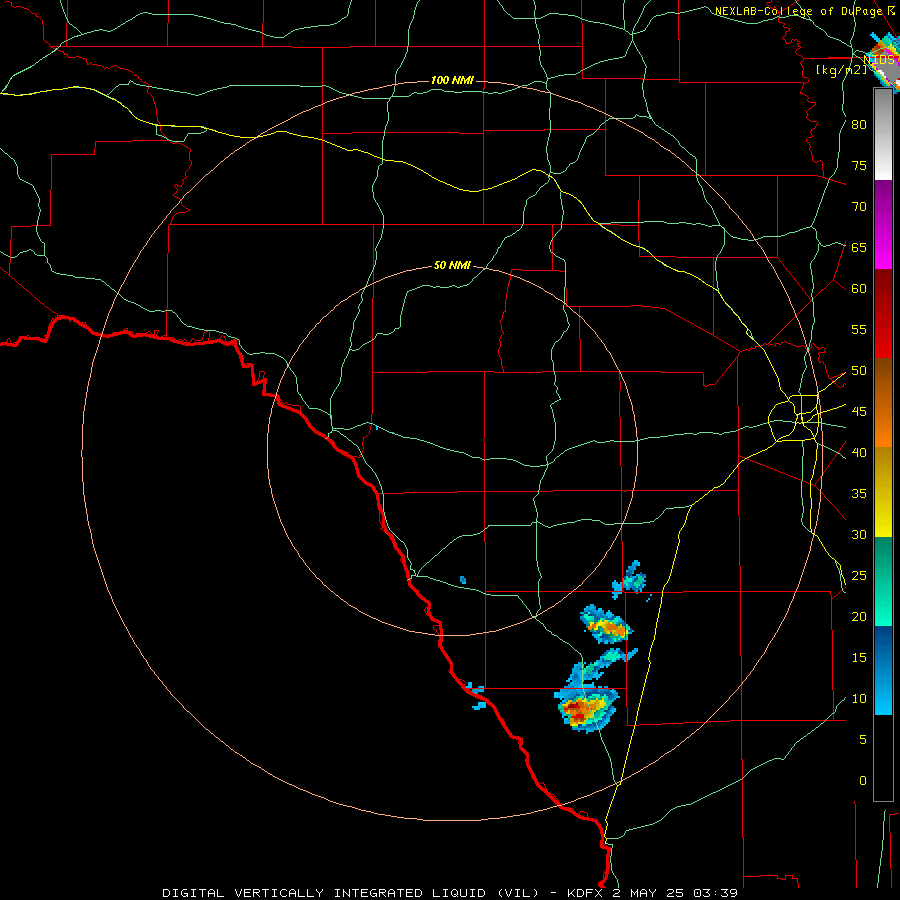Viewport: 900px width, 900px height.
Task: Select the 30 value on the VIL scale
Action: 859,534
